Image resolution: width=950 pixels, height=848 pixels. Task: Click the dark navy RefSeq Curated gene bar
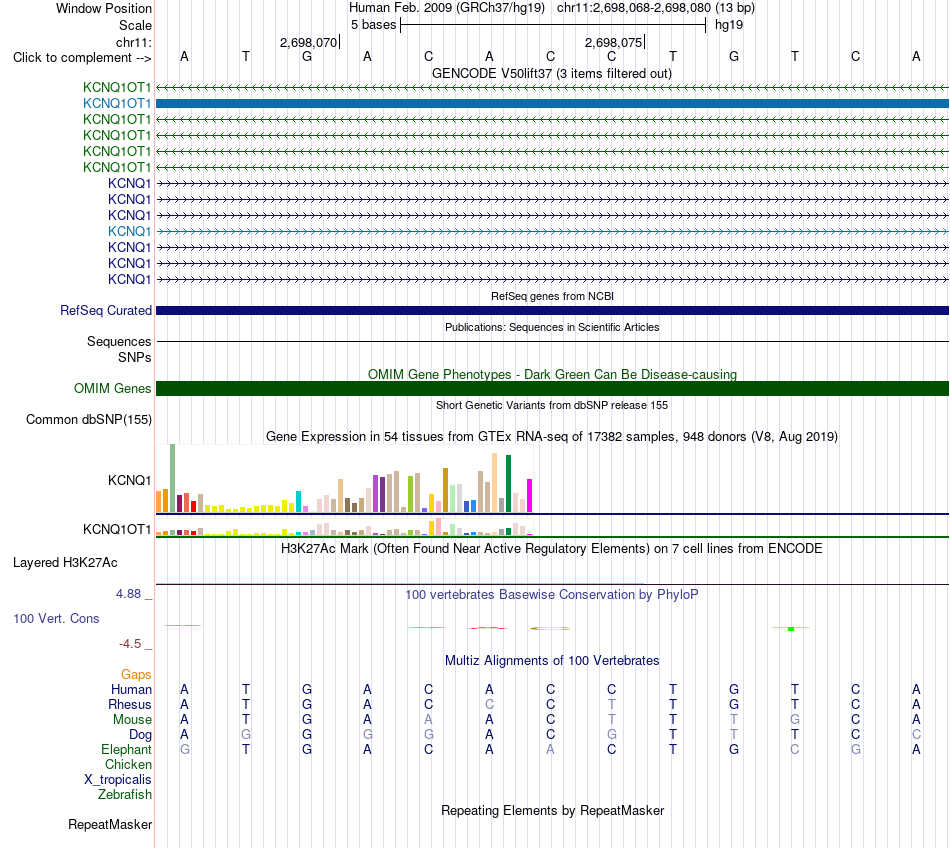pos(552,310)
